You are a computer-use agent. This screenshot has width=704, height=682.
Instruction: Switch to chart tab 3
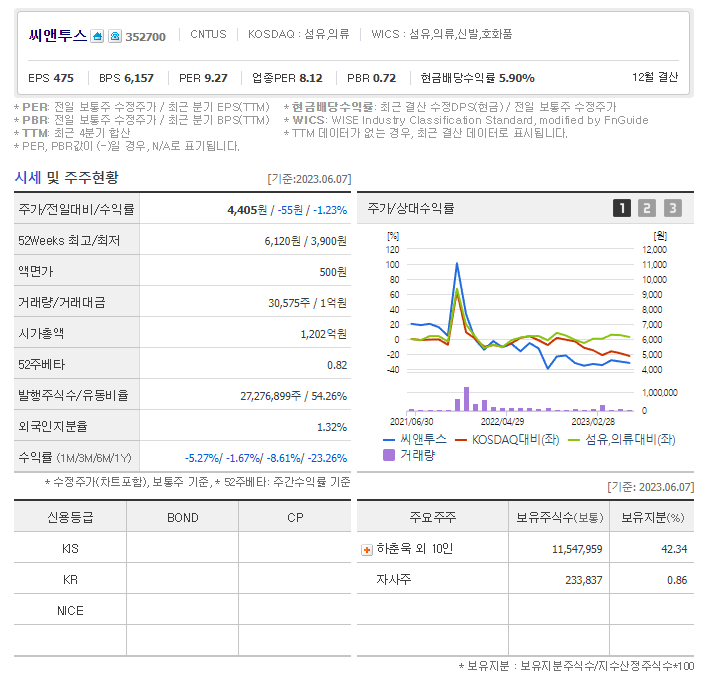pyautogui.click(x=673, y=208)
